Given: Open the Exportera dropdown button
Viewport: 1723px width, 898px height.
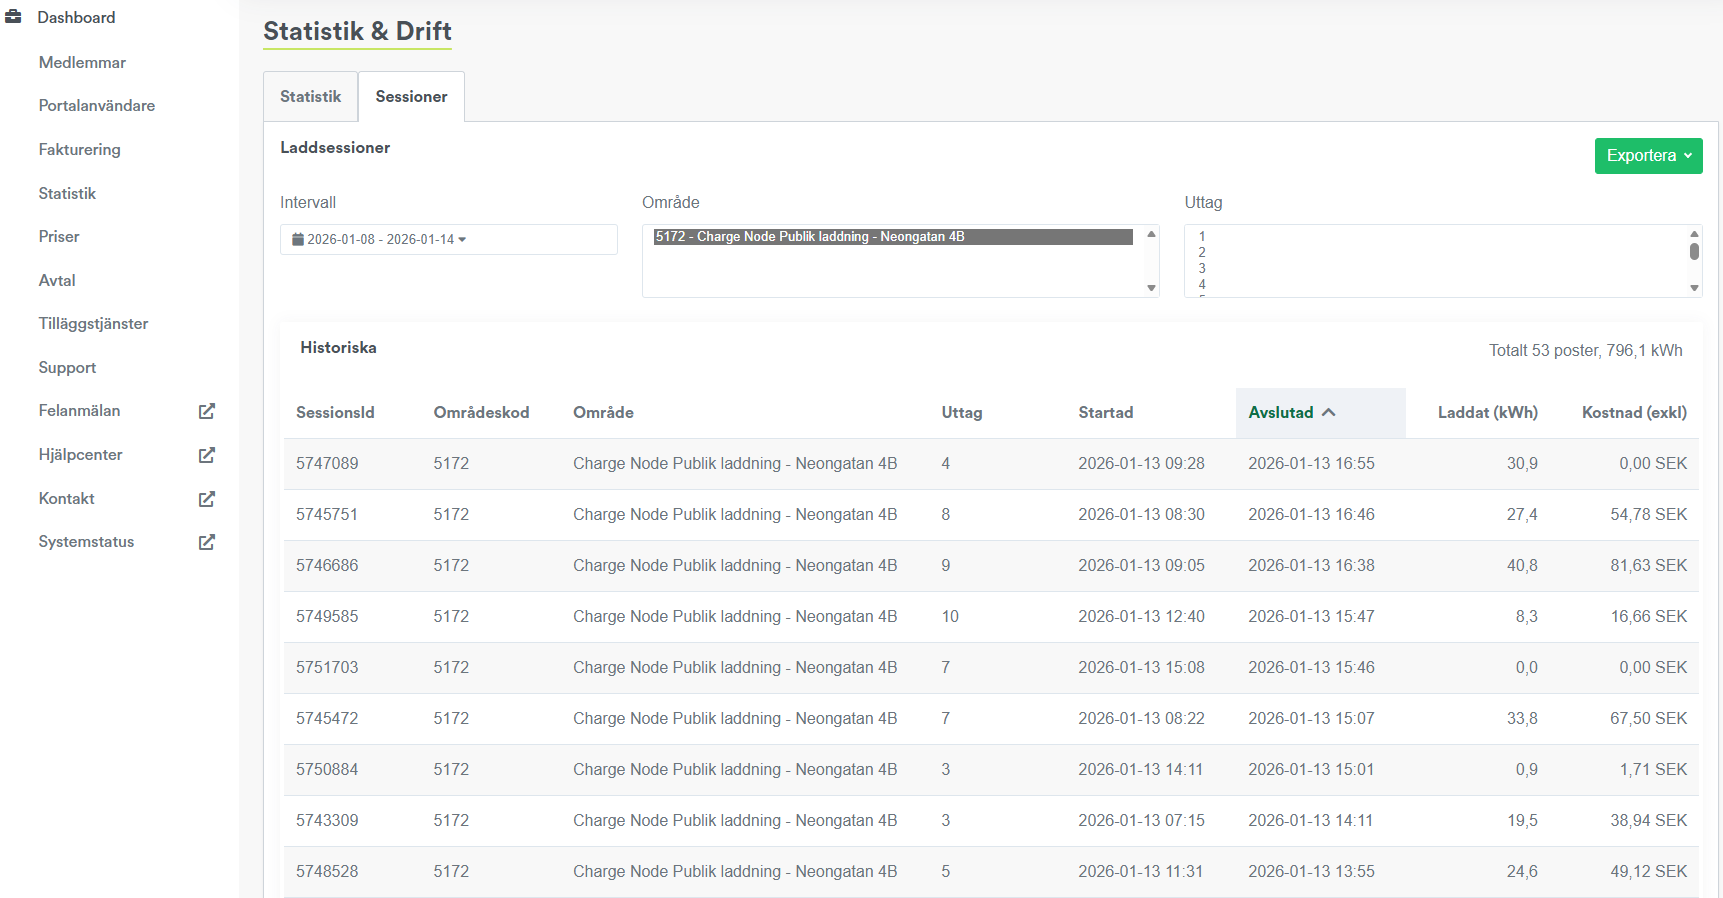Looking at the screenshot, I should click(1647, 156).
